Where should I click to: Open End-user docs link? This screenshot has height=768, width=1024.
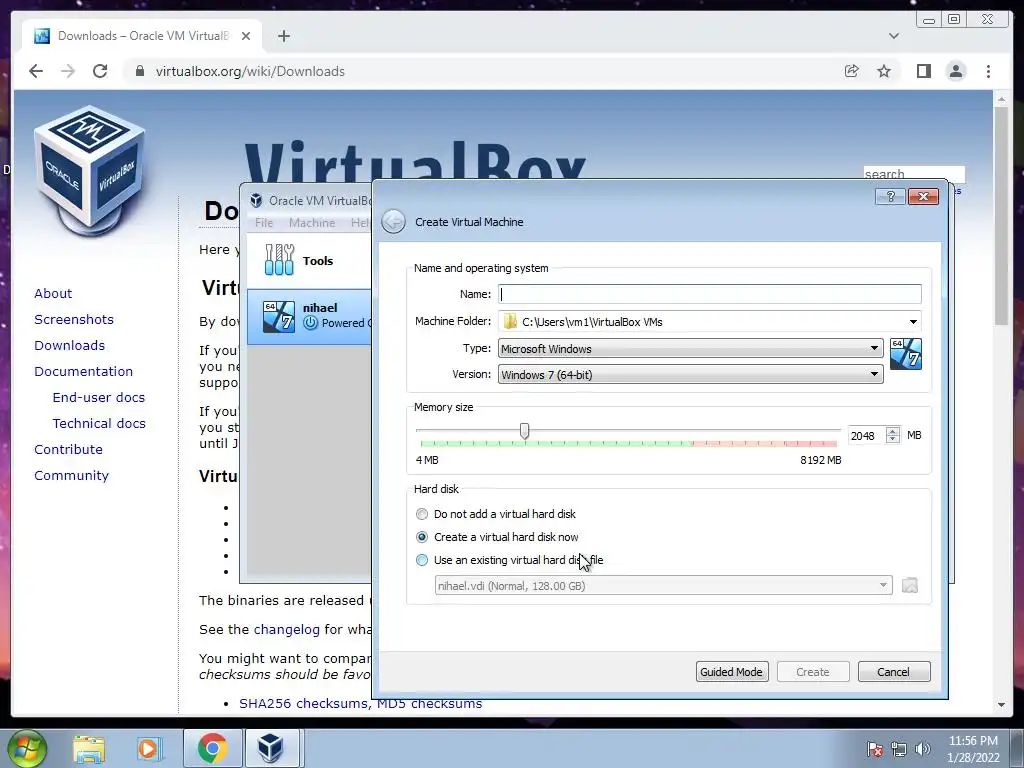(x=99, y=398)
